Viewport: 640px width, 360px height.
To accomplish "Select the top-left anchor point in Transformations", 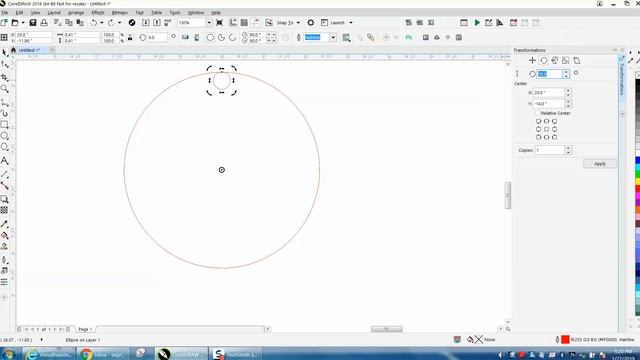I will pos(538,121).
